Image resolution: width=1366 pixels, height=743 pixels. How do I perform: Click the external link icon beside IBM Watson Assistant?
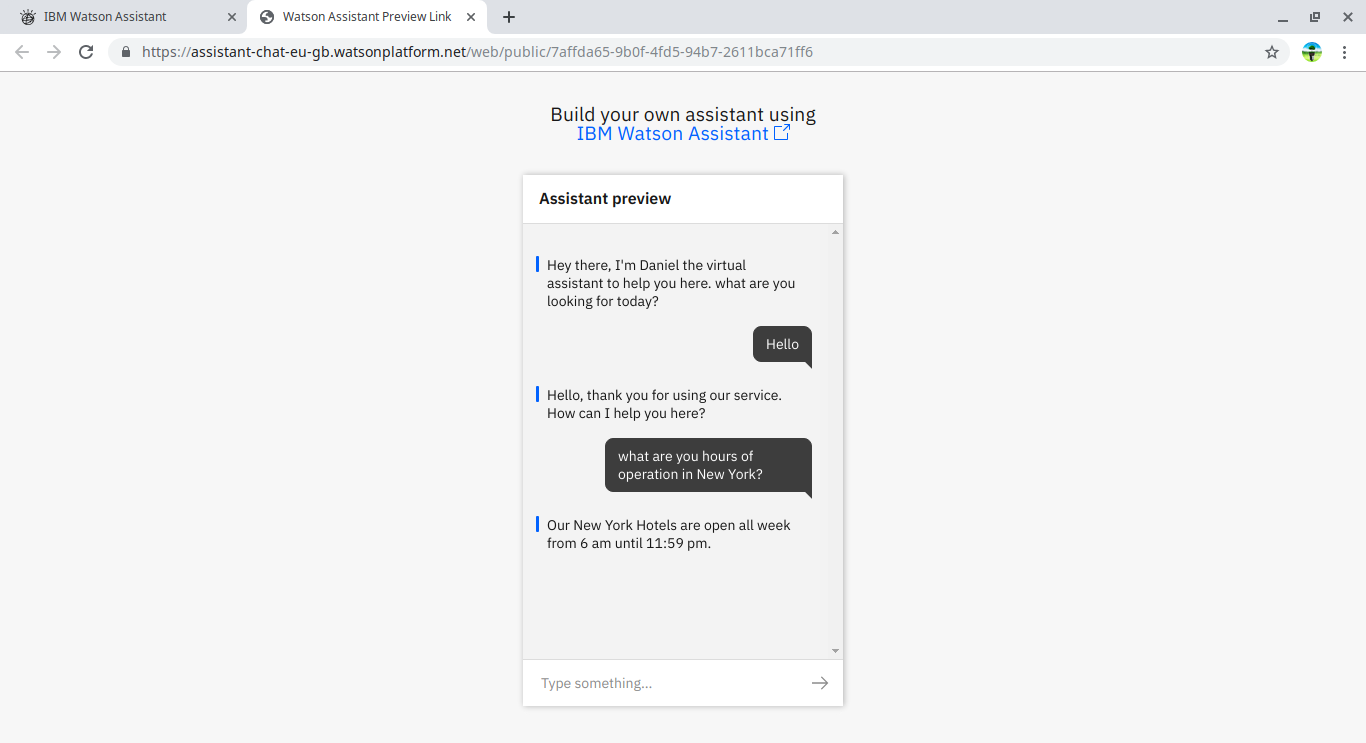[782, 132]
